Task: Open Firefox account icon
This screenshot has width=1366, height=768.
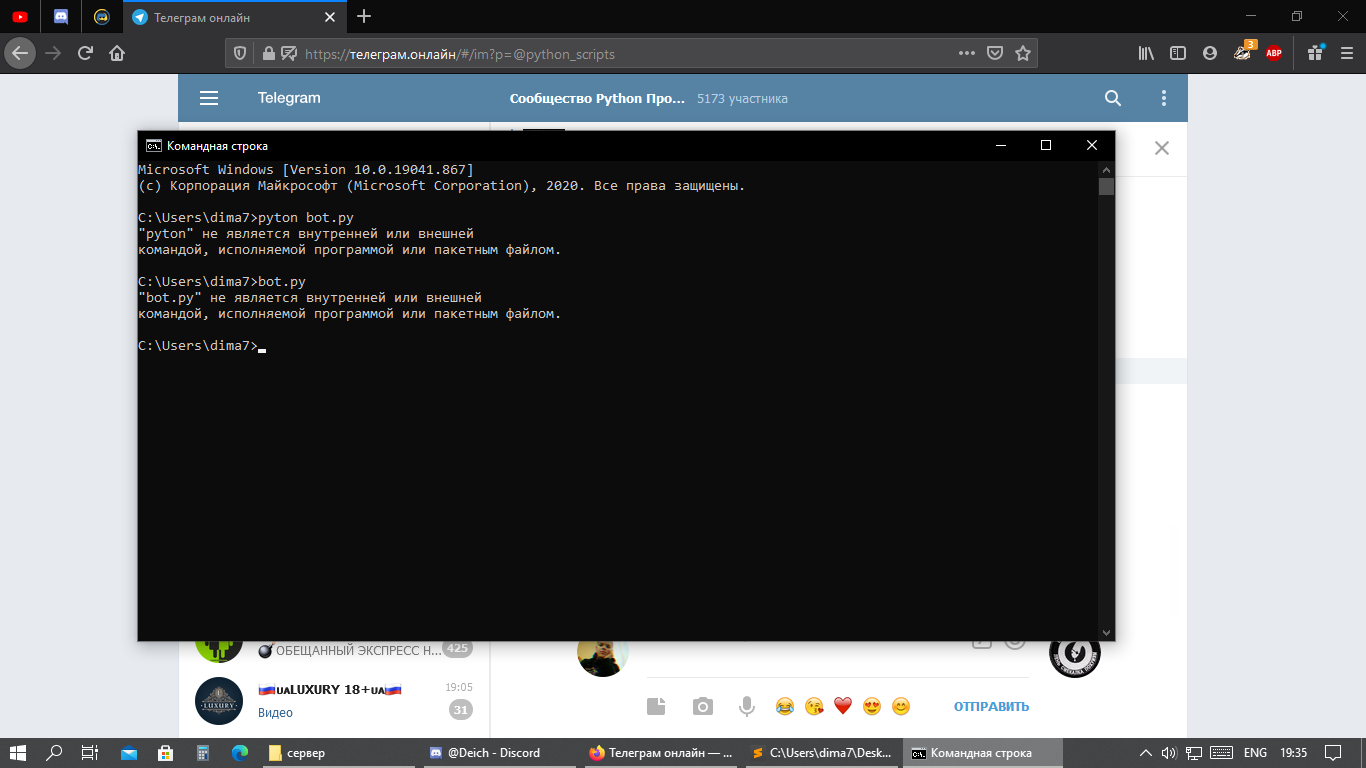Action: coord(1210,53)
